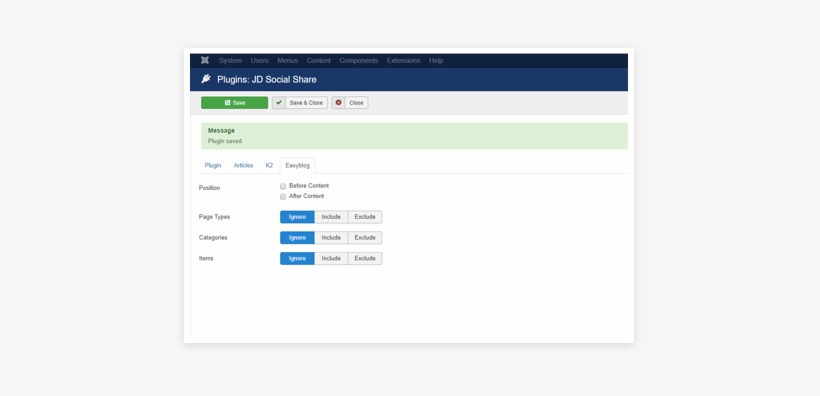Switch to the K2 tab
The height and width of the screenshot is (396, 820).
tap(269, 165)
